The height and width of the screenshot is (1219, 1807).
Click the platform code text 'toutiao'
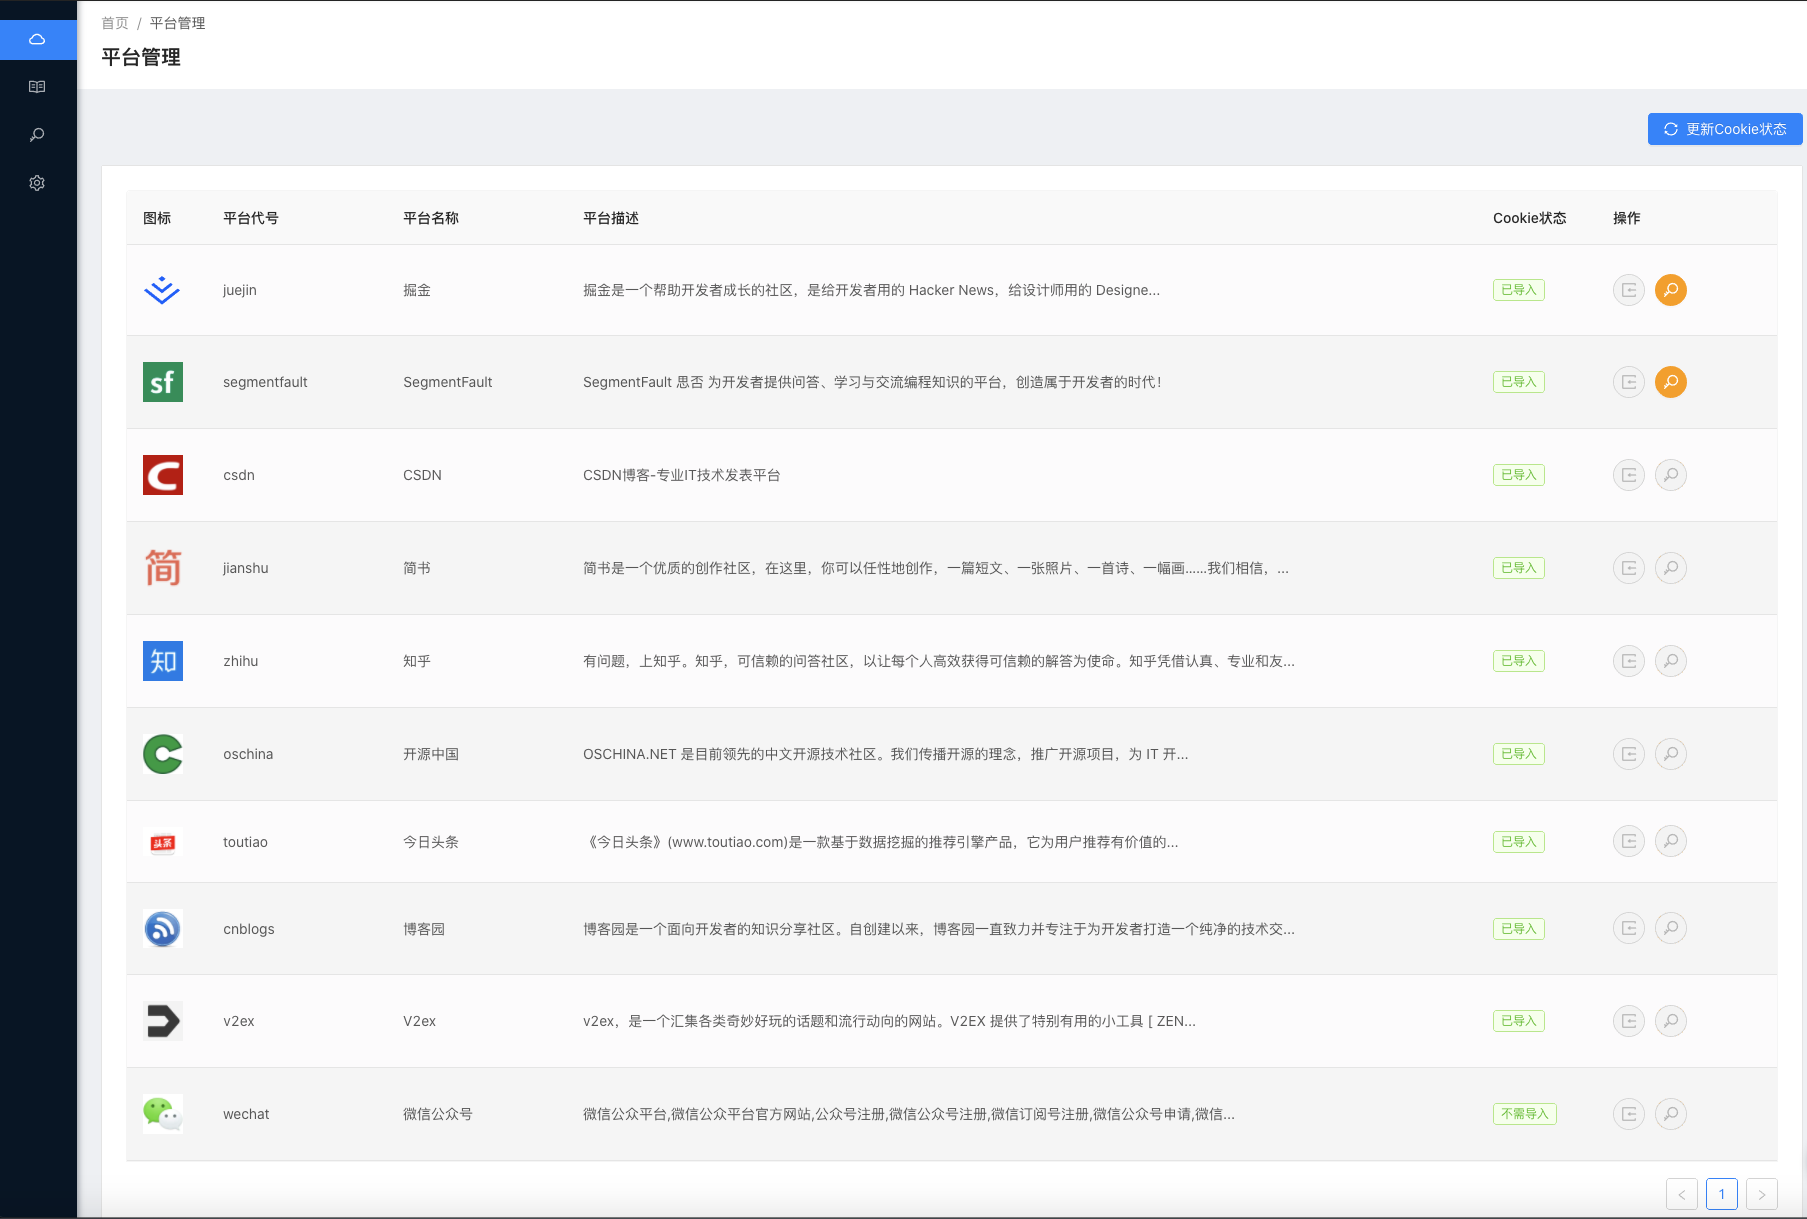click(245, 842)
